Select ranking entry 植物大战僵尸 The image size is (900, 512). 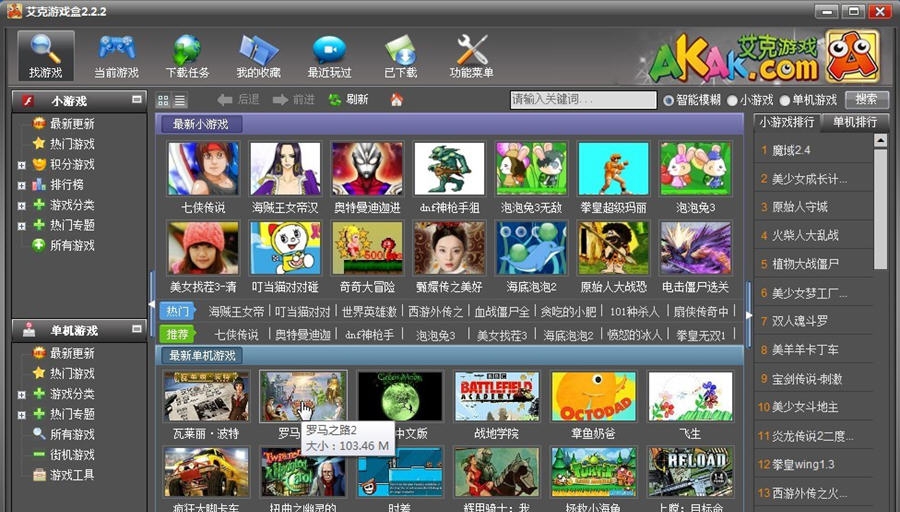click(x=805, y=264)
